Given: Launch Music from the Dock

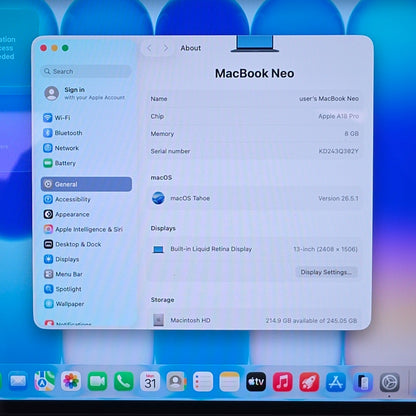Looking at the screenshot, I should click(x=283, y=382).
